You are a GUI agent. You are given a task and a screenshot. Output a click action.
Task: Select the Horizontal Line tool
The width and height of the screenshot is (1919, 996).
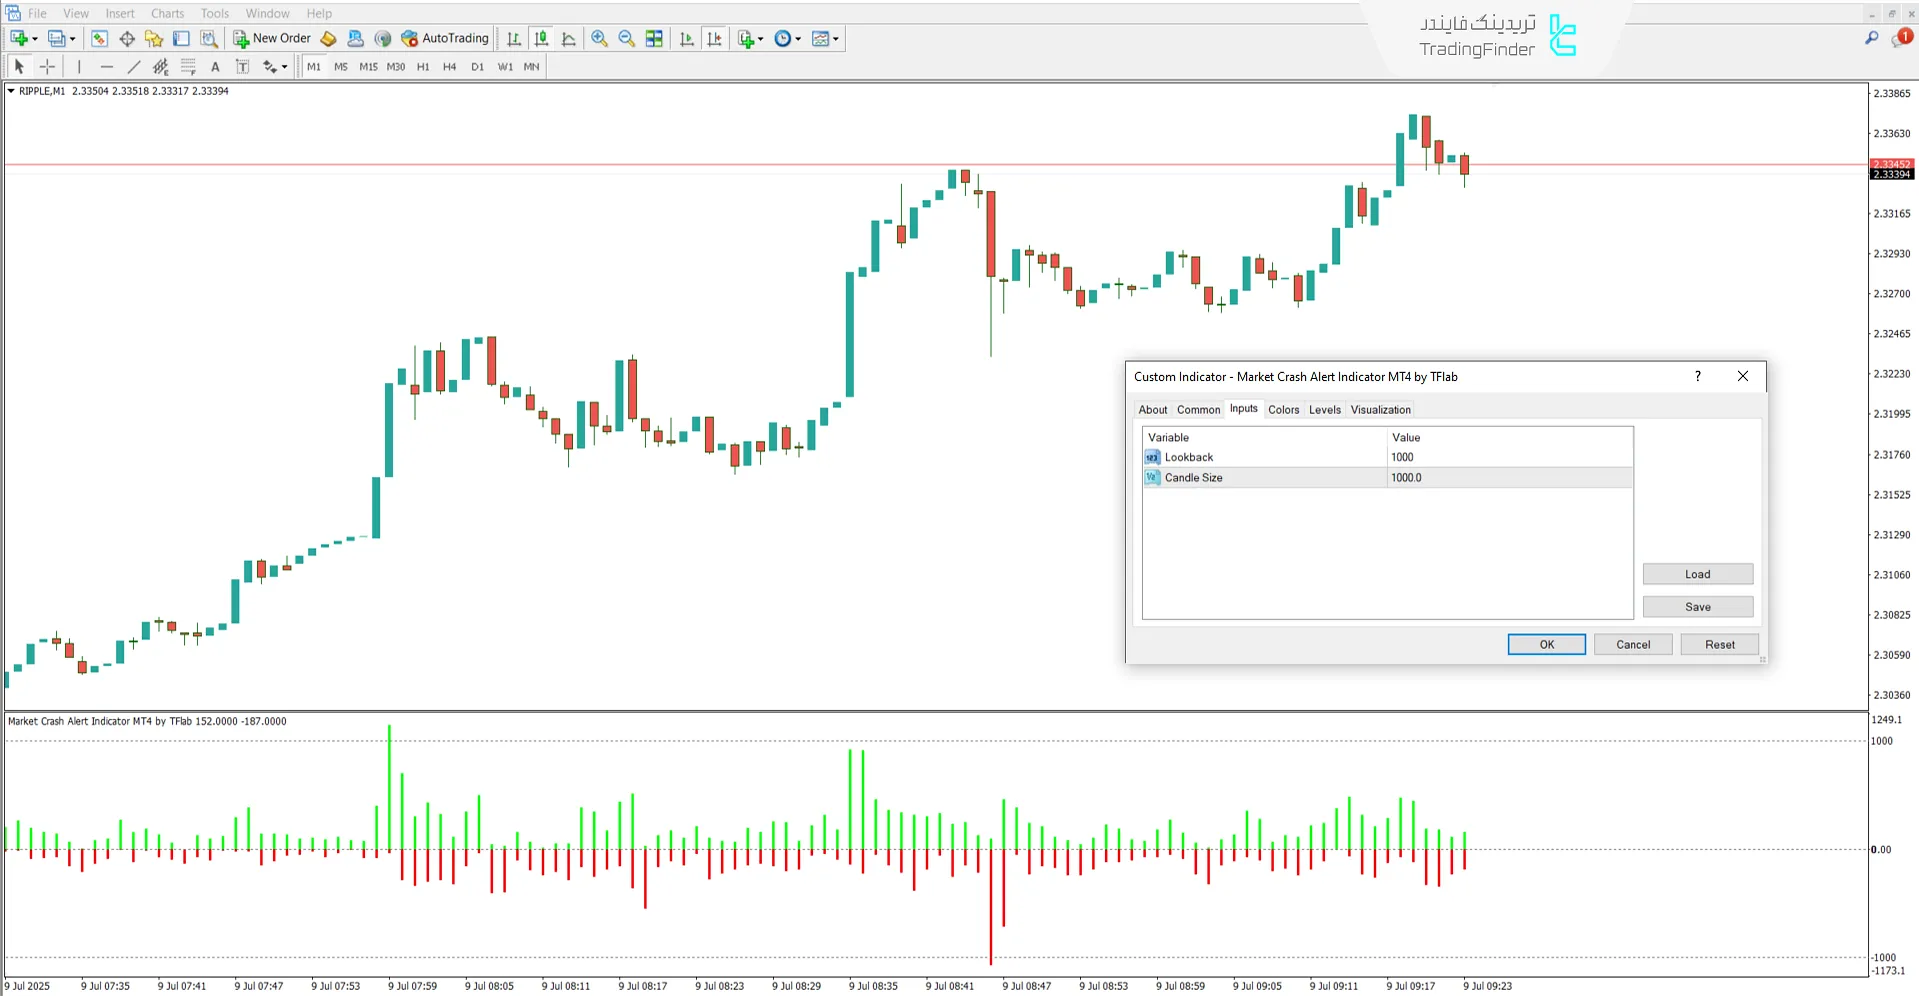[107, 66]
